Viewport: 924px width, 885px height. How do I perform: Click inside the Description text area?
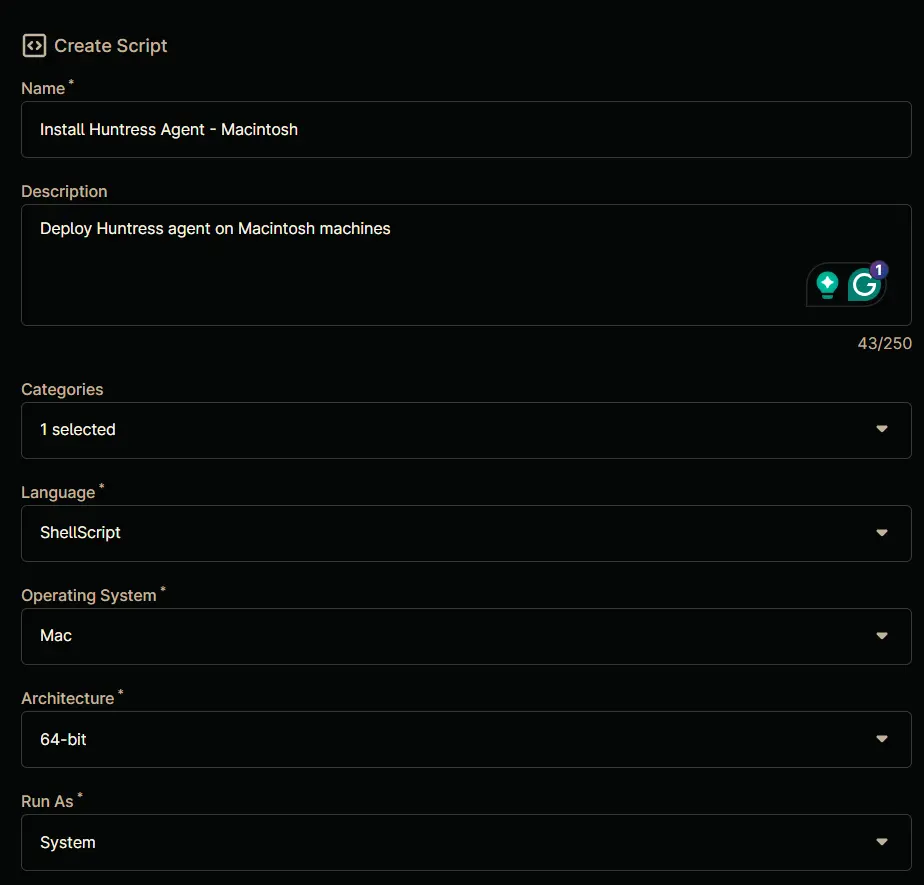click(466, 265)
